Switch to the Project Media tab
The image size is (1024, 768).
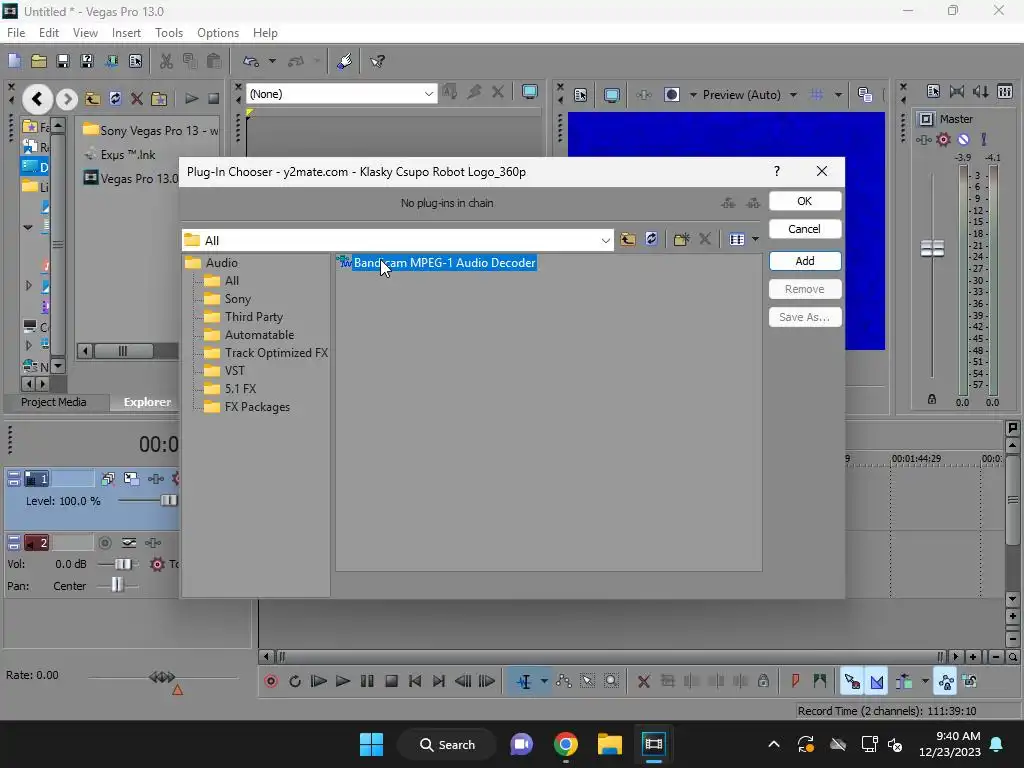[54, 402]
